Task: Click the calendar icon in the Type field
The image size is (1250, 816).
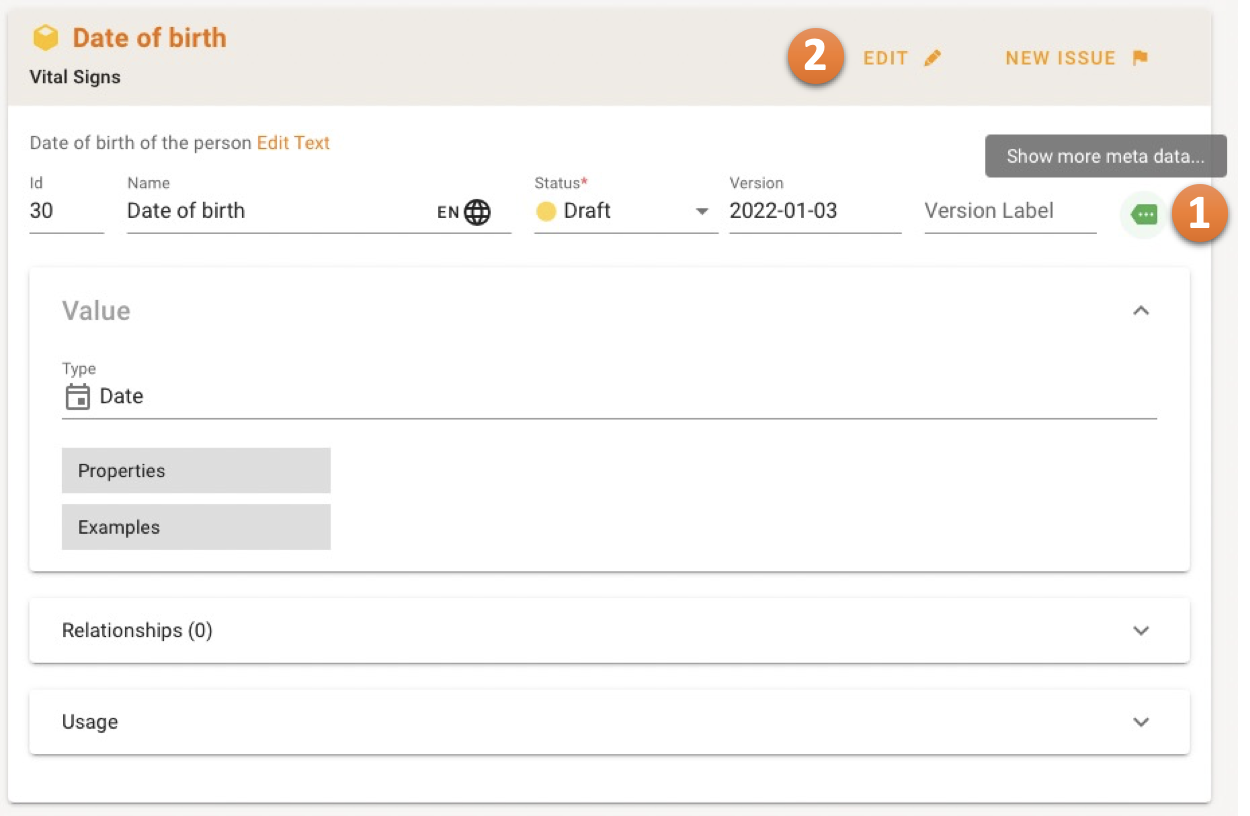Action: tap(77, 397)
